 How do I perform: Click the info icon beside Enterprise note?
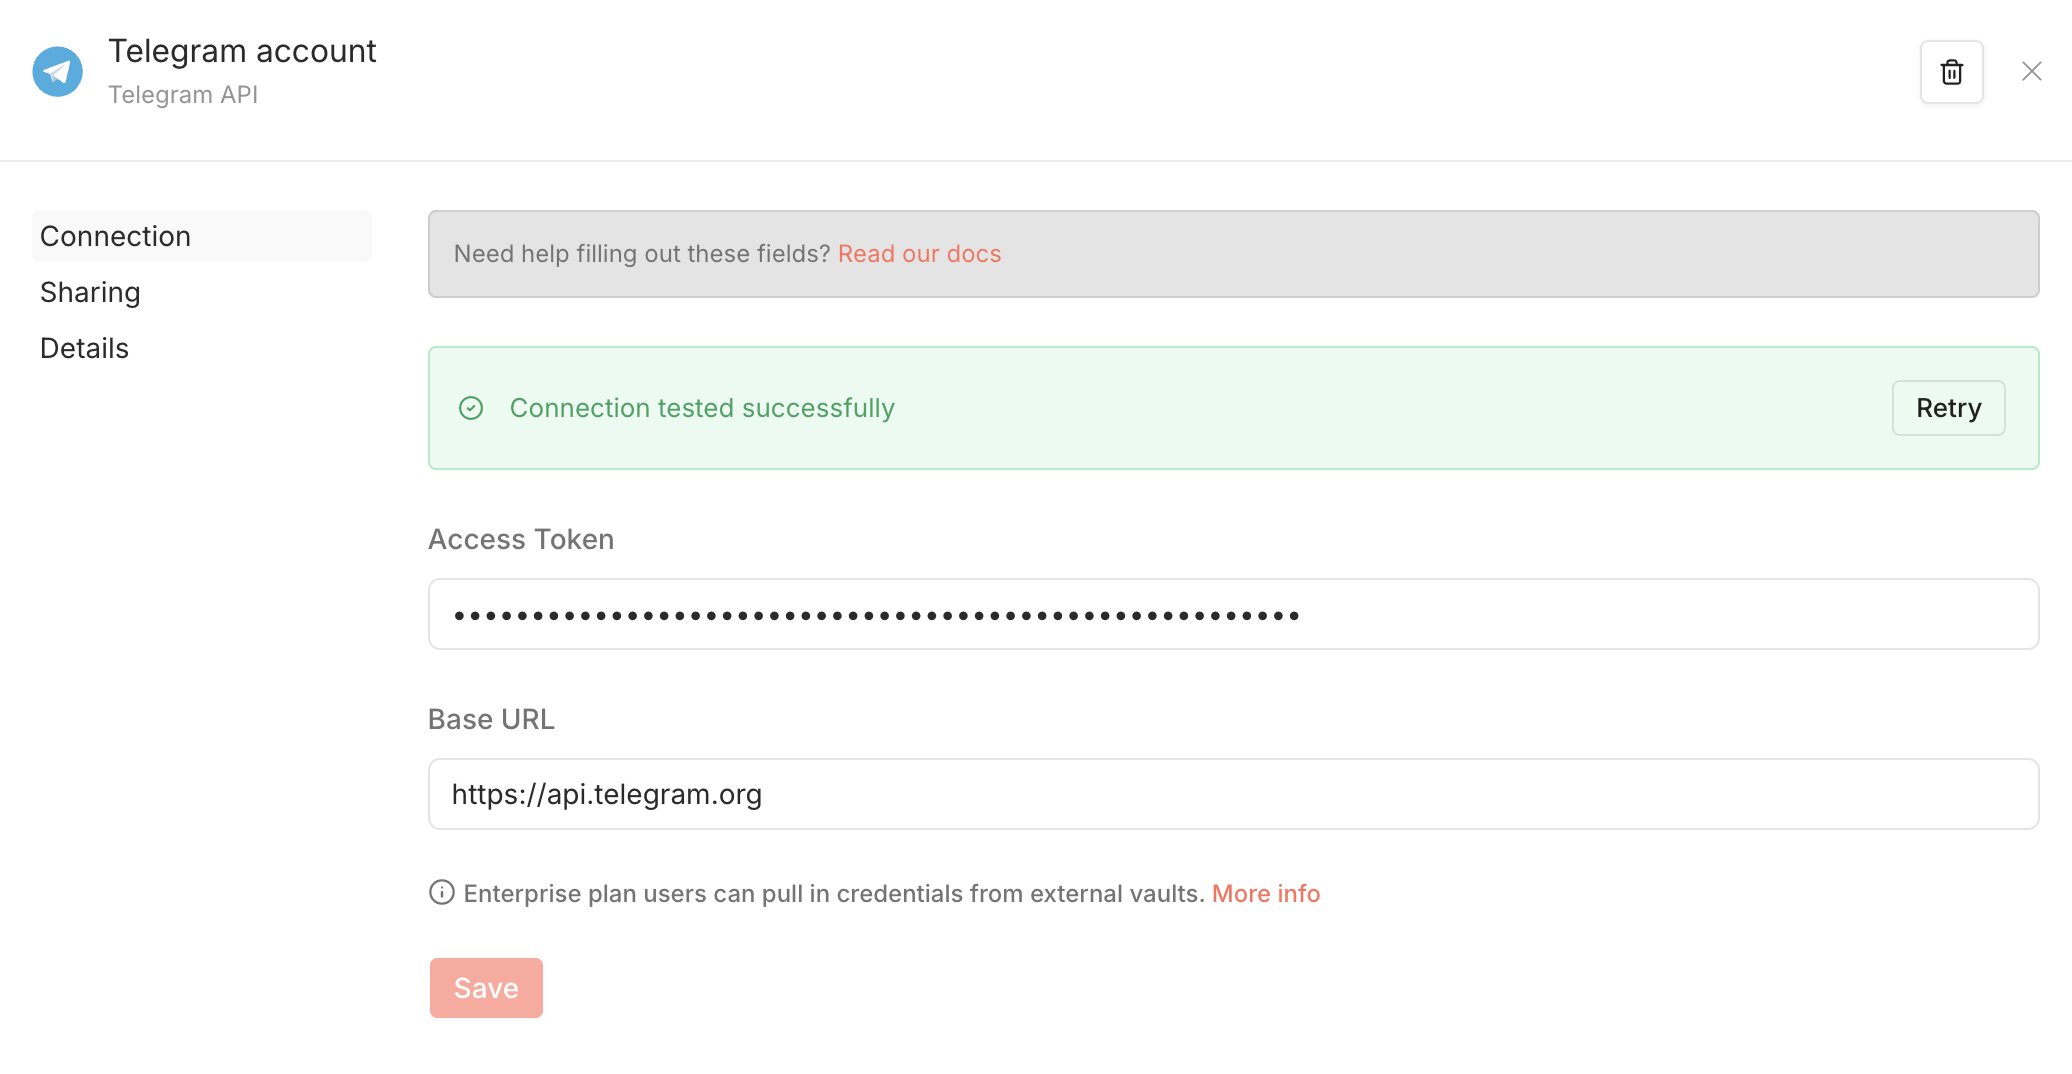441,892
